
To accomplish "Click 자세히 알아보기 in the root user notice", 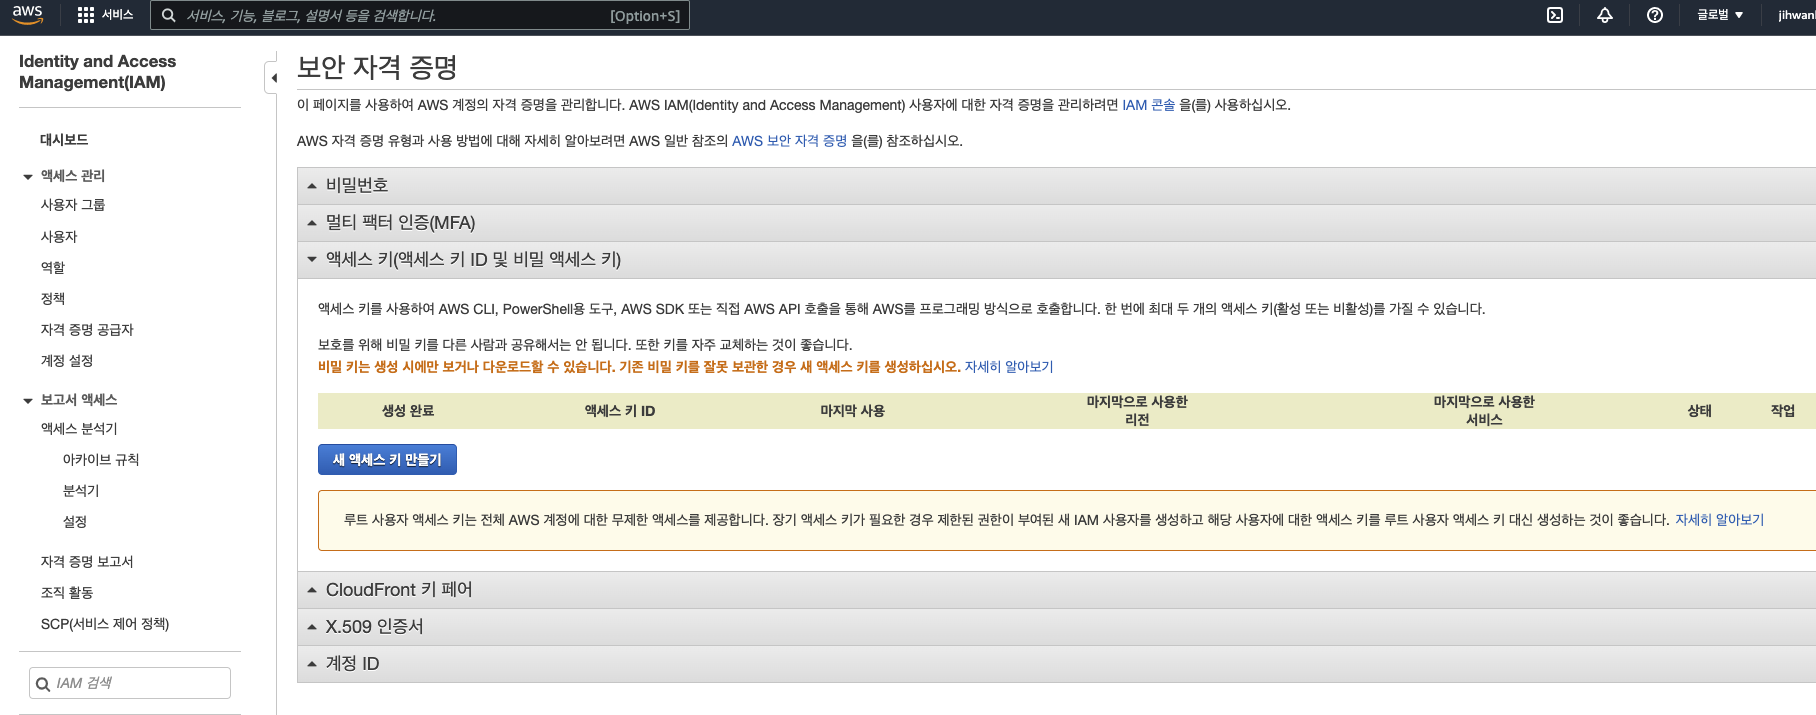I will pyautogui.click(x=1719, y=520).
